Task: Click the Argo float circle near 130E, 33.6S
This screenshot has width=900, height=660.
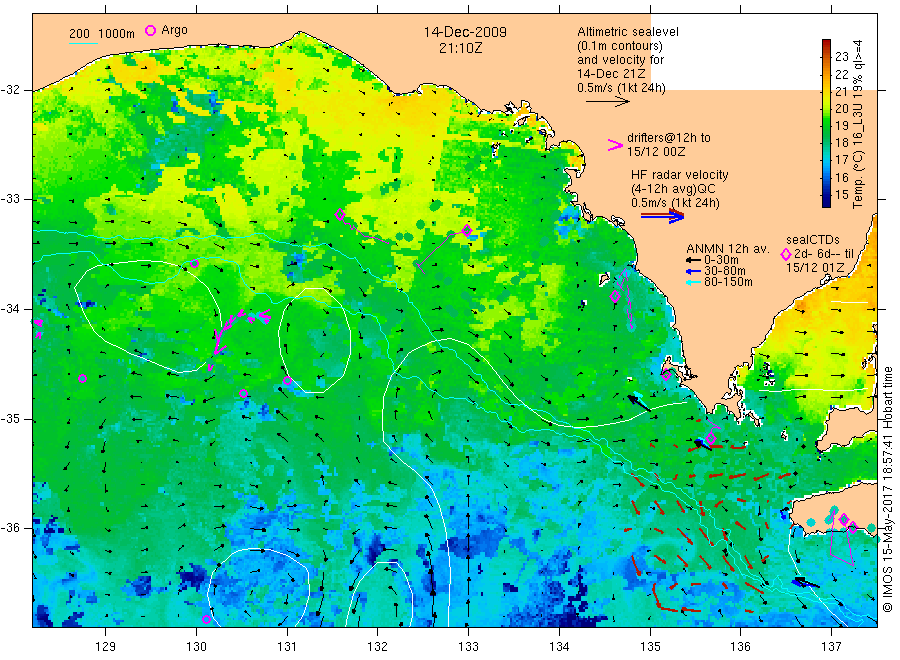Action: point(194,263)
